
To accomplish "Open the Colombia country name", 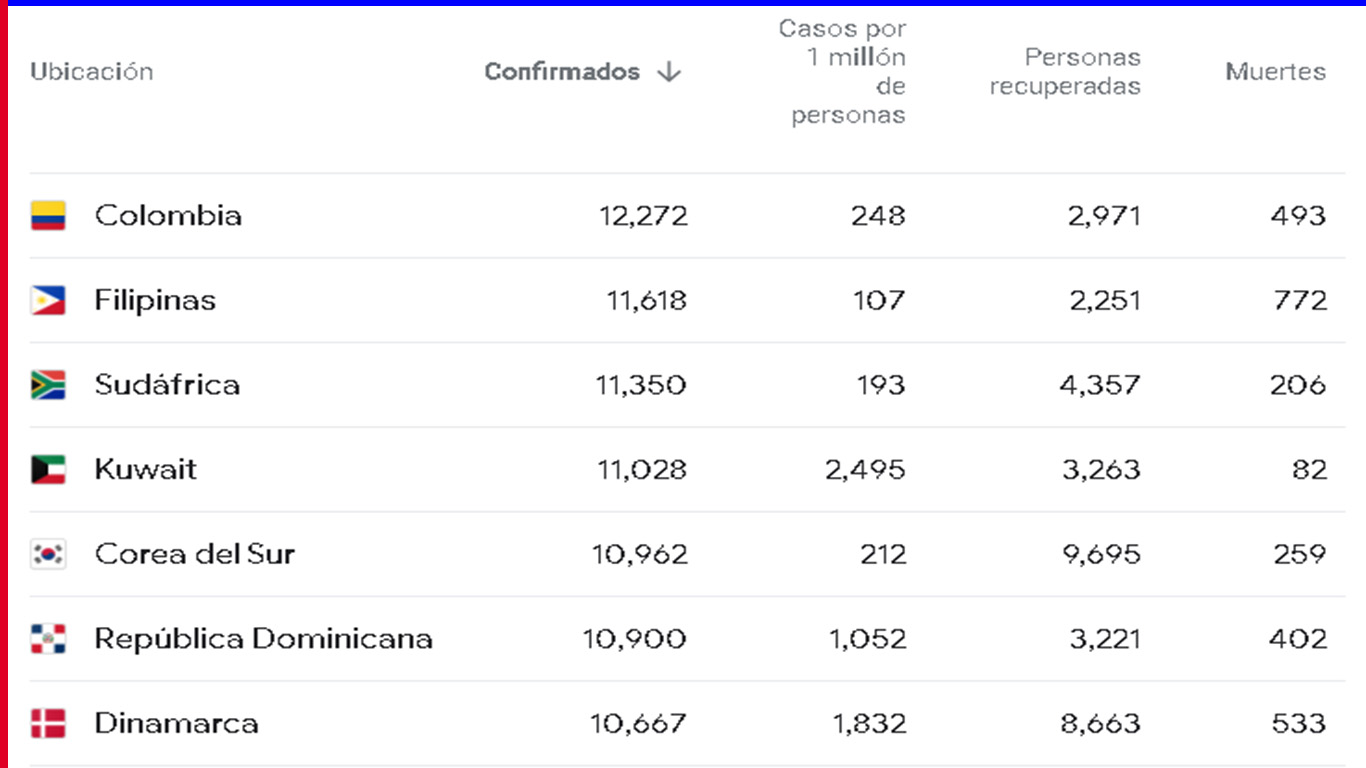I will [x=168, y=216].
